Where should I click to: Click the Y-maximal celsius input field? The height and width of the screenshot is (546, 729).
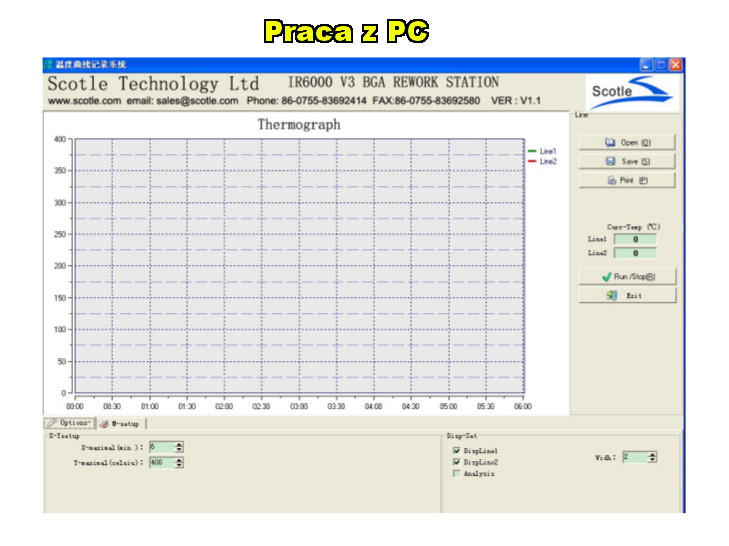click(162, 462)
